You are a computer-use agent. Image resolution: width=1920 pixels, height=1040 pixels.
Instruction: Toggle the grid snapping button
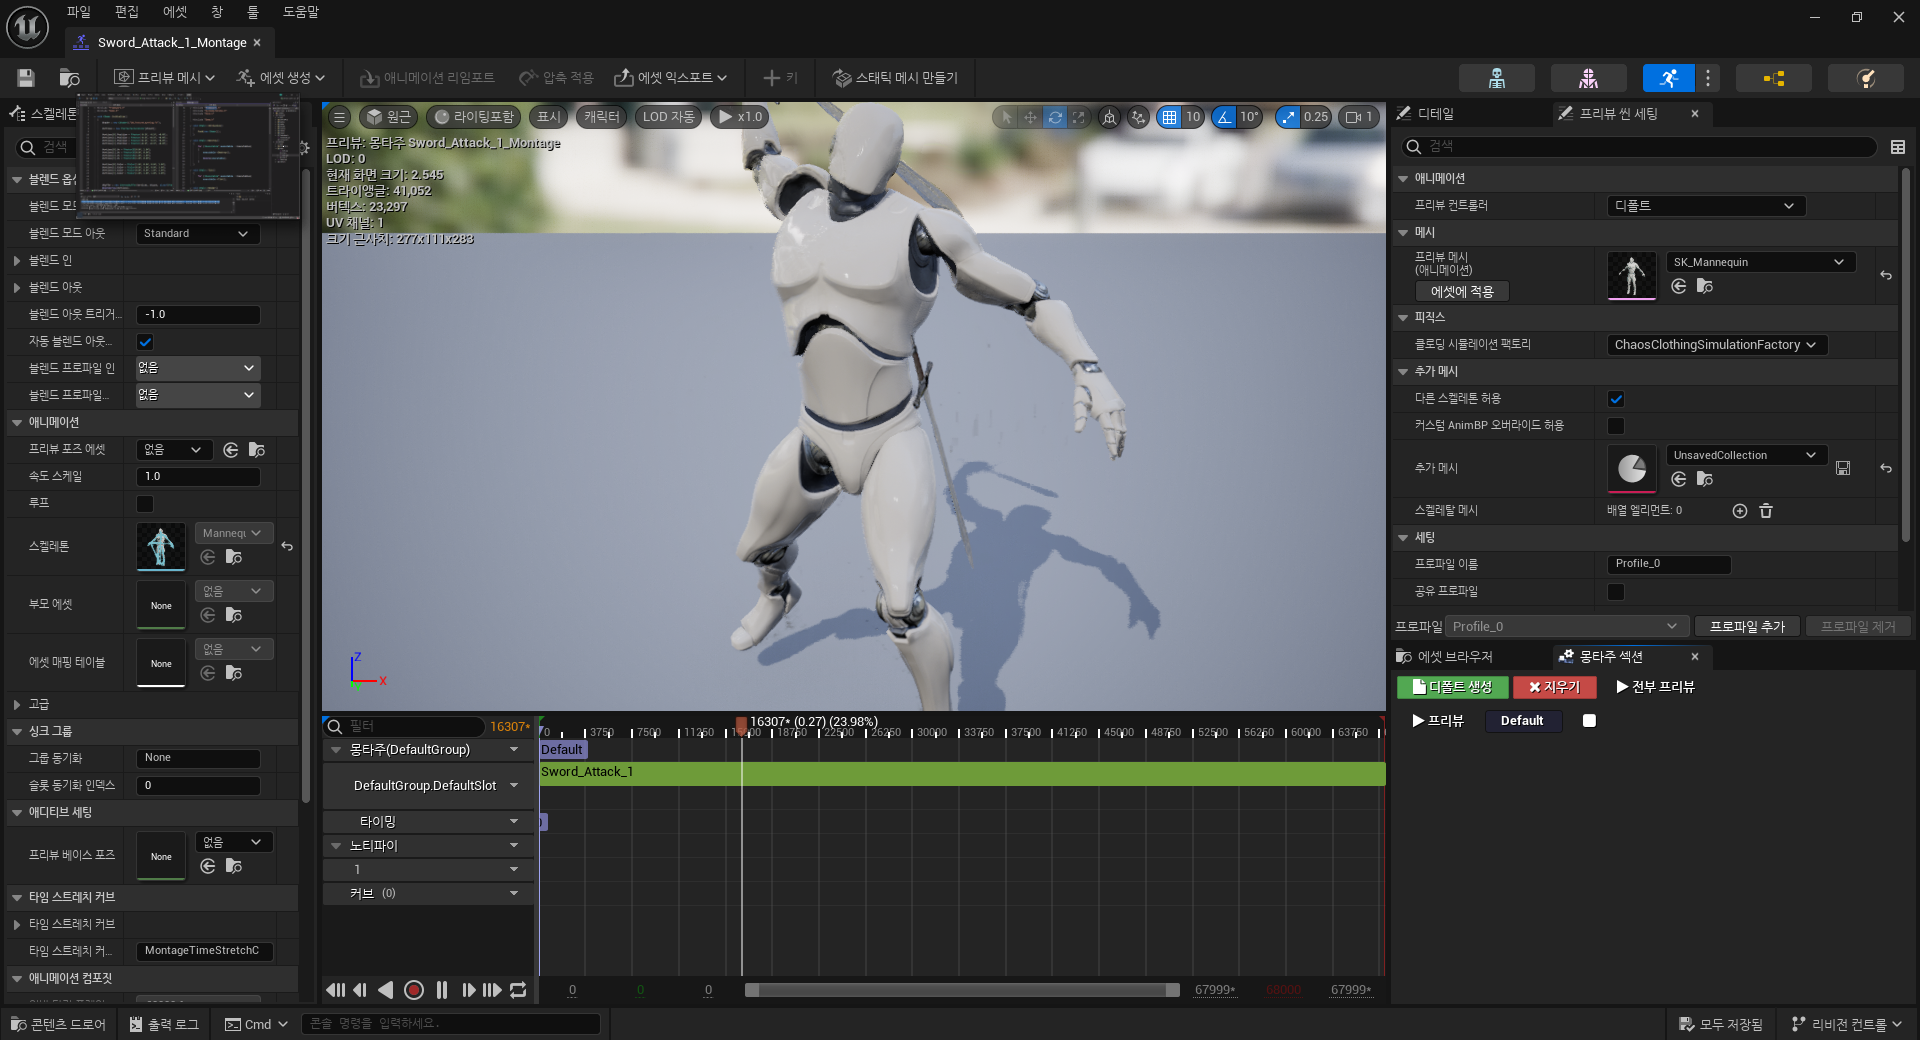point(1168,117)
